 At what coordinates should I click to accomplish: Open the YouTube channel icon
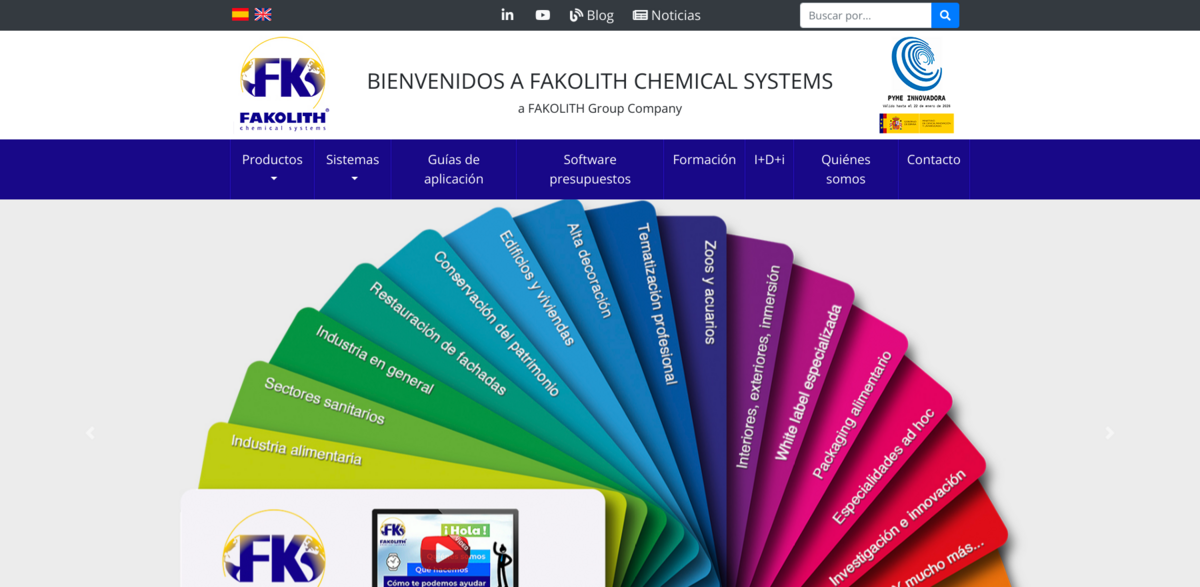542,14
